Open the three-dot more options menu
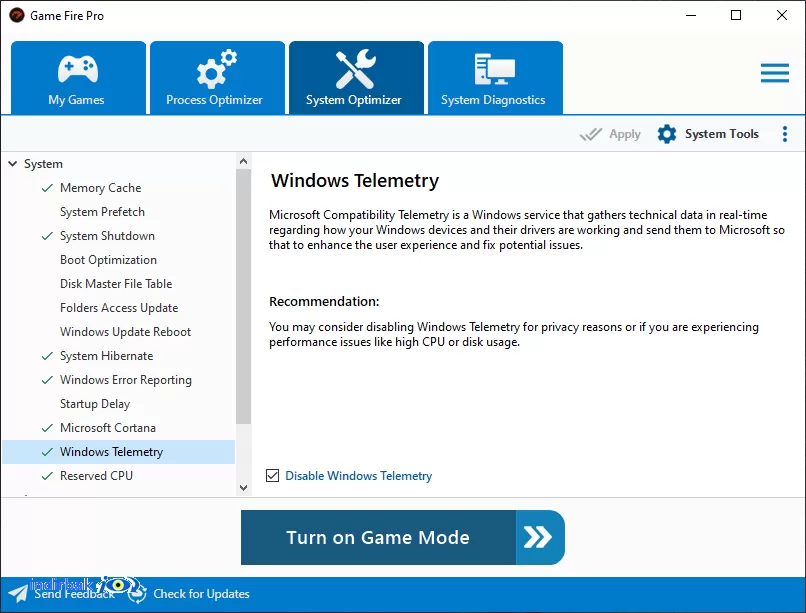 pos(784,134)
